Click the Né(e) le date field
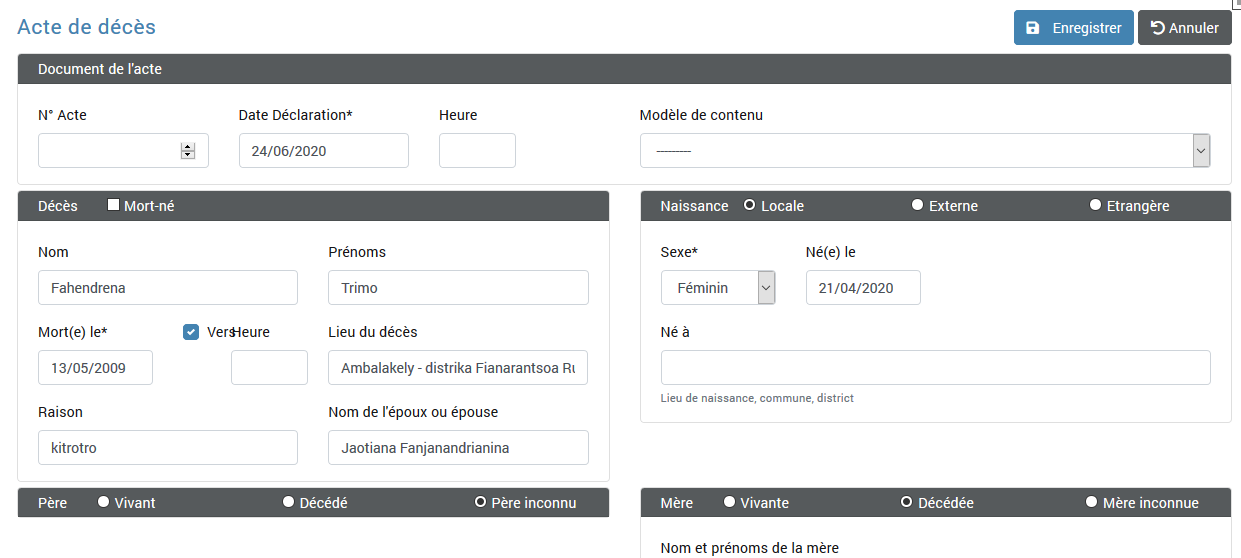1241x558 pixels. [863, 288]
